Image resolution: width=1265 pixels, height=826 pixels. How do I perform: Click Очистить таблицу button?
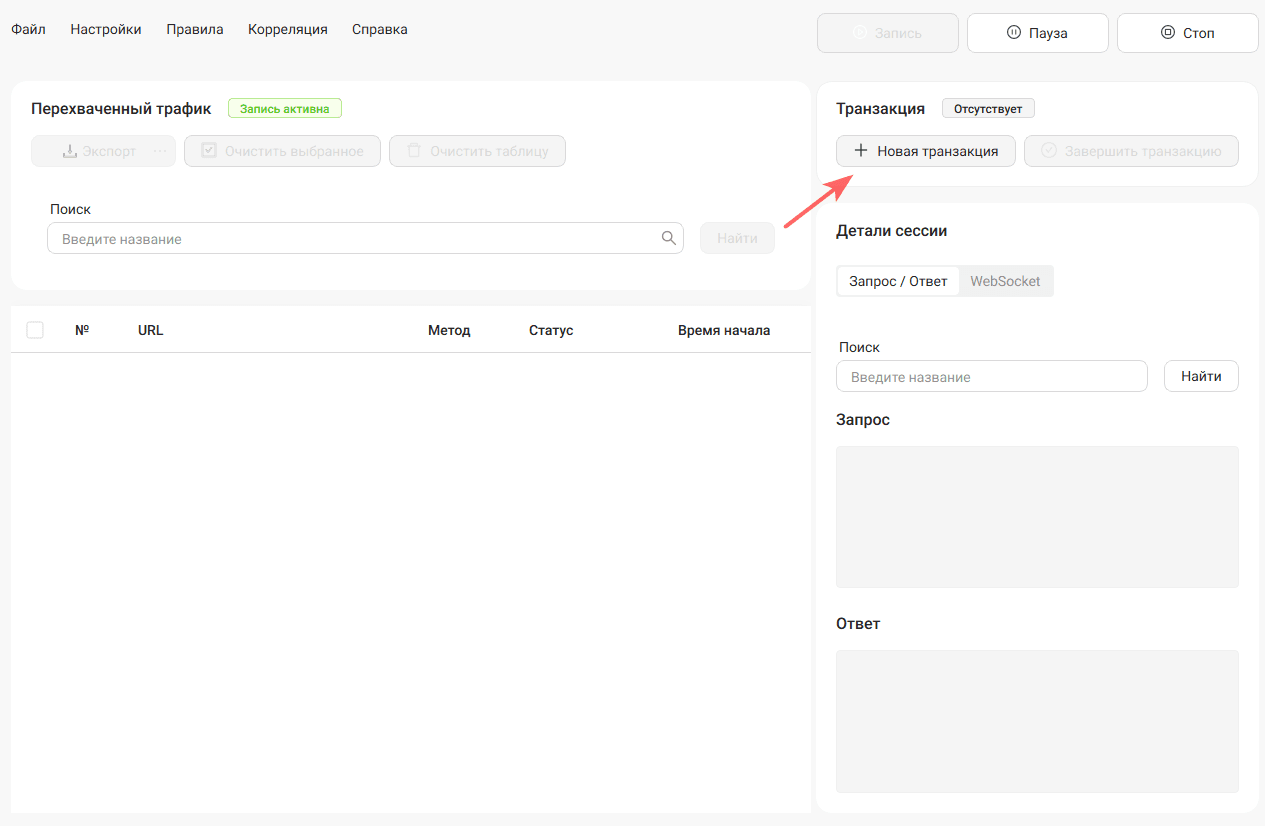(477, 151)
